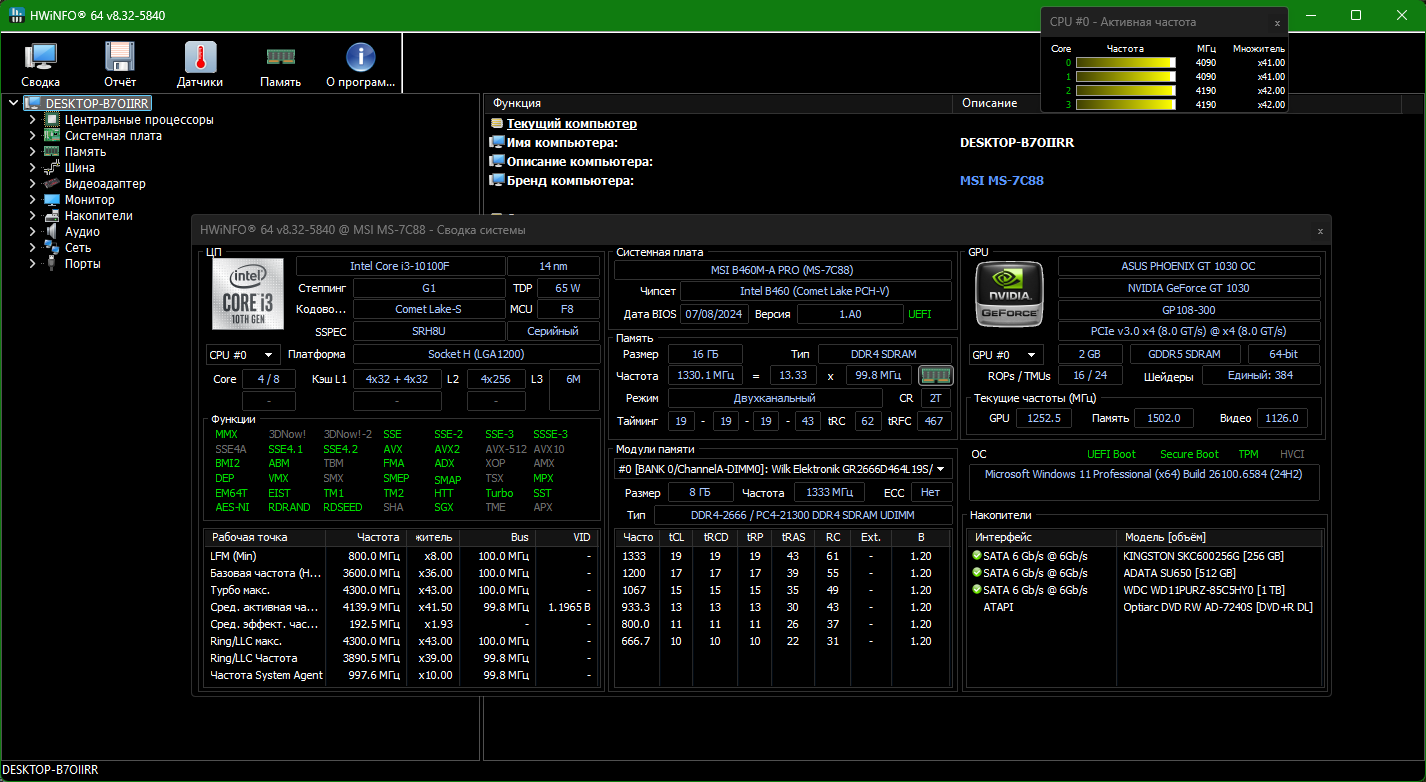1426x782 pixels.
Task: Select Системная плата in the device tree
Action: click(x=112, y=136)
